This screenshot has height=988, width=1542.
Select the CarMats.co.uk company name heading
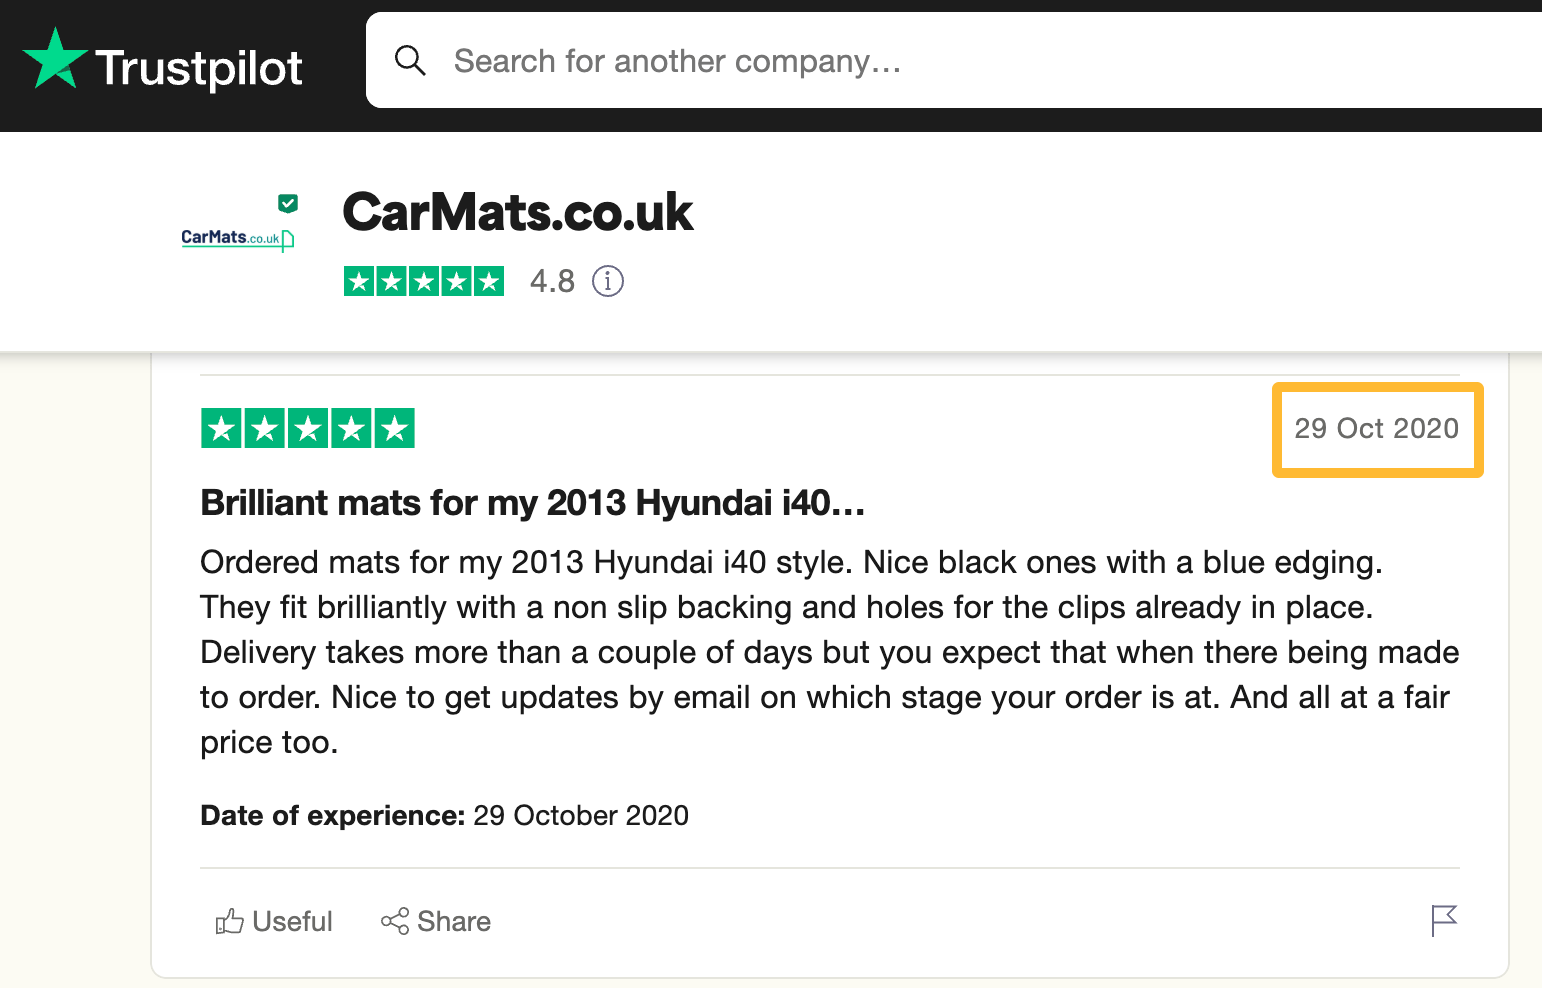point(517,212)
